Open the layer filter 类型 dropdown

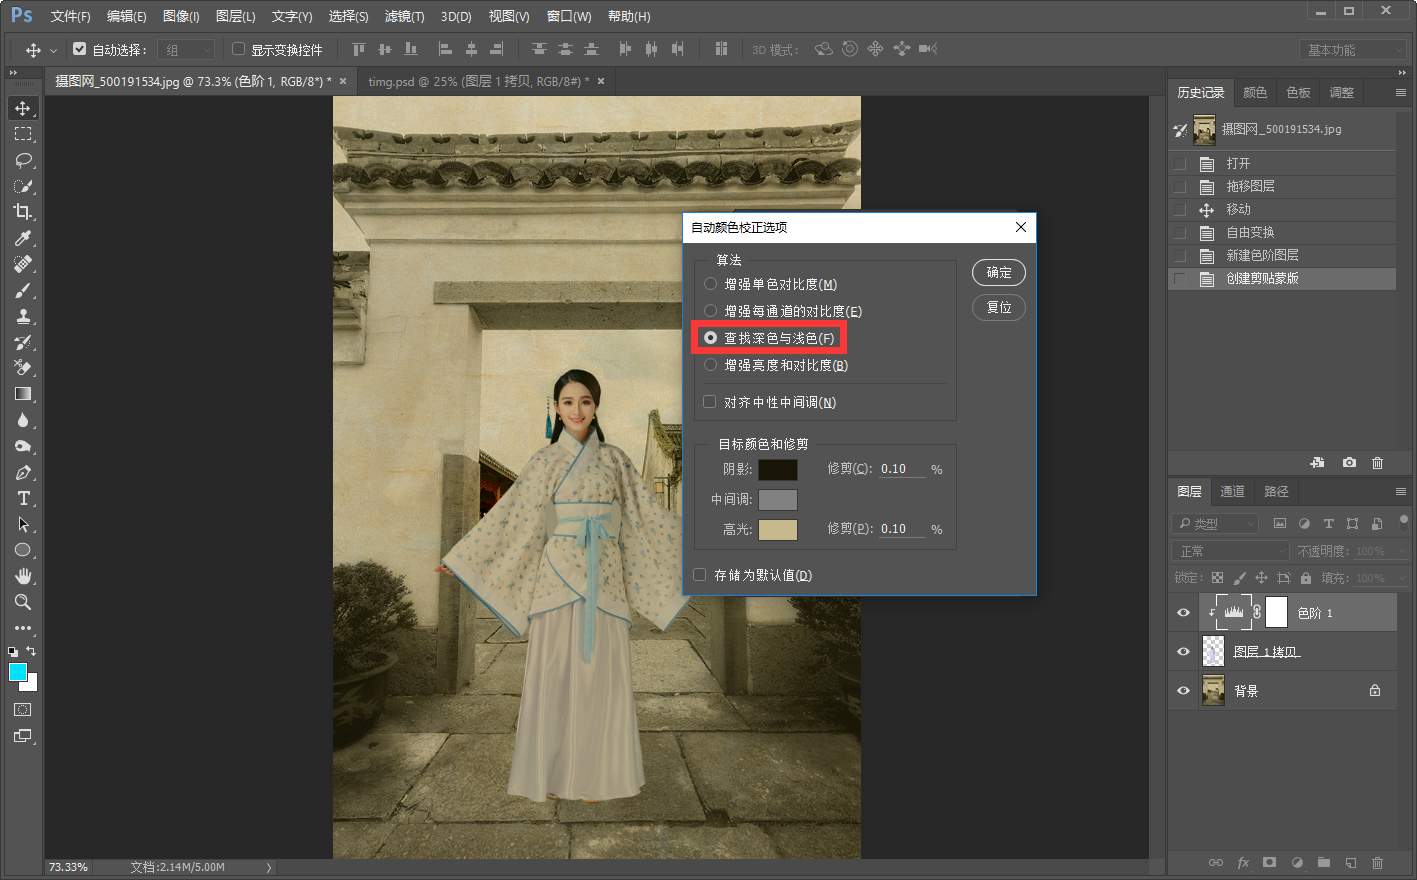coord(1216,523)
